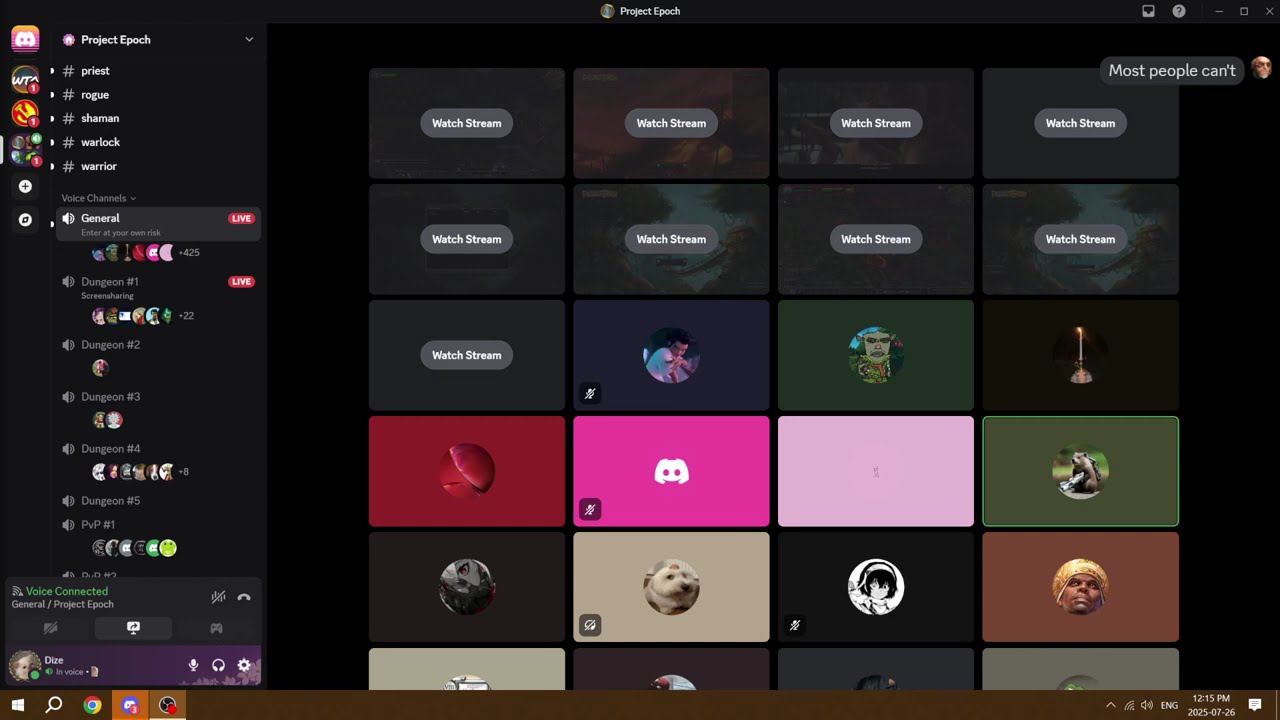Select the white dog avatar tile
The height and width of the screenshot is (720, 1280).
point(671,587)
